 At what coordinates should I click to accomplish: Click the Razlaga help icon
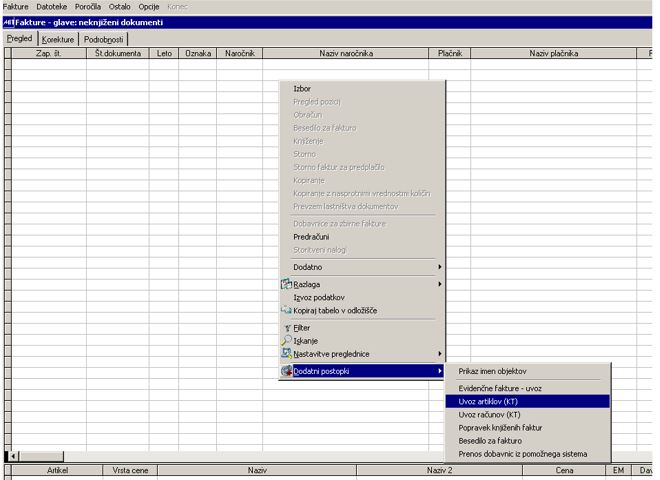tap(286, 284)
